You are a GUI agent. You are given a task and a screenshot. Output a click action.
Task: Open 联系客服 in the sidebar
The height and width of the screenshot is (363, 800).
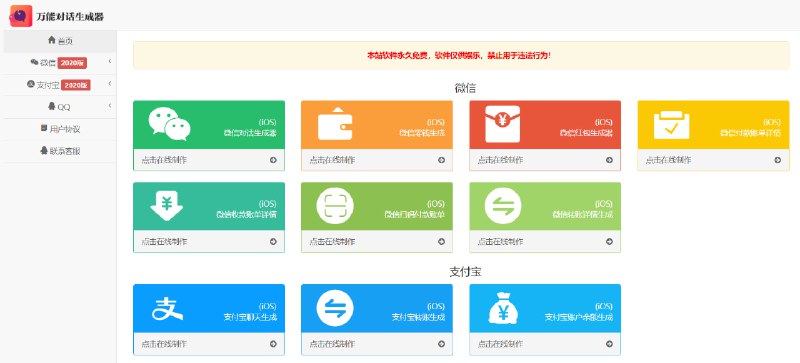(x=60, y=151)
